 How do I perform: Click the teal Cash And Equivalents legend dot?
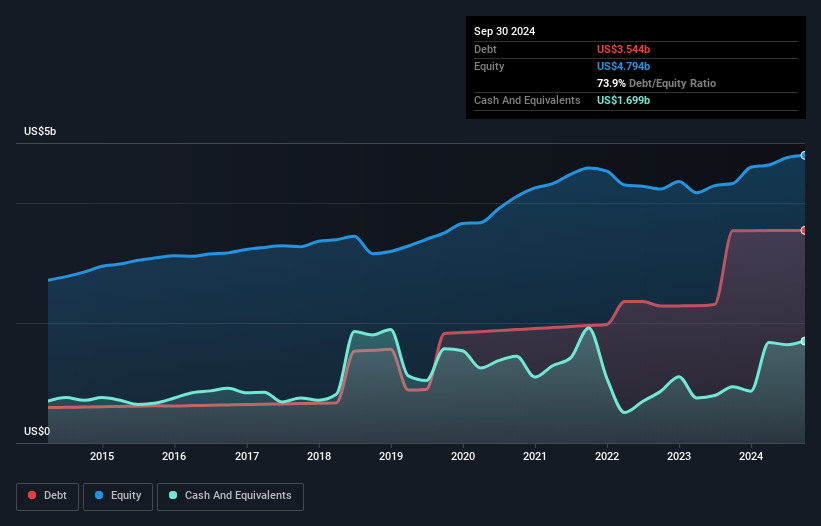pyautogui.click(x=173, y=495)
